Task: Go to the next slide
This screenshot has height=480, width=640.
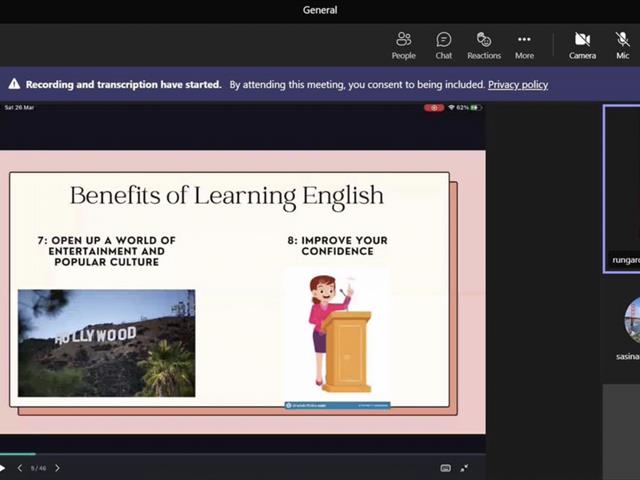Action: pyautogui.click(x=57, y=468)
